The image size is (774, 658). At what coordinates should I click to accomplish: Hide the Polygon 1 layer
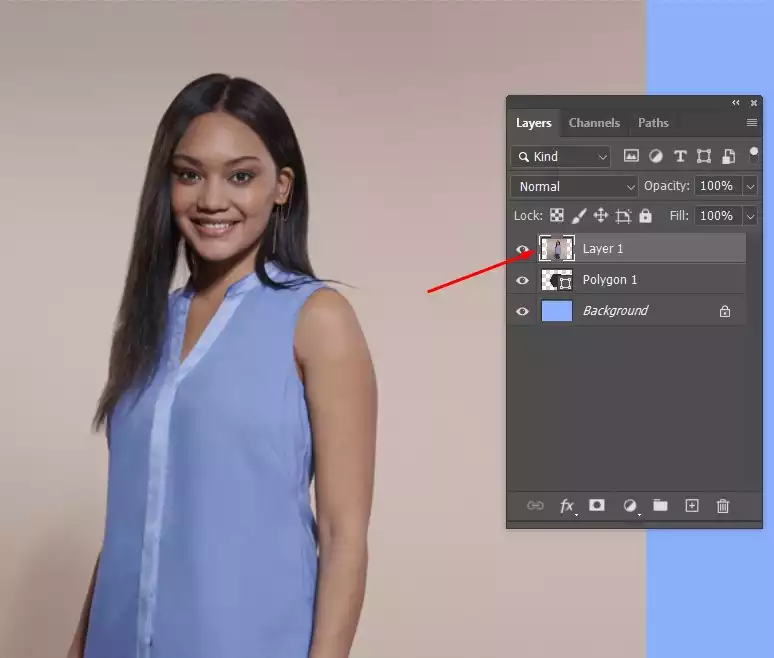(522, 280)
